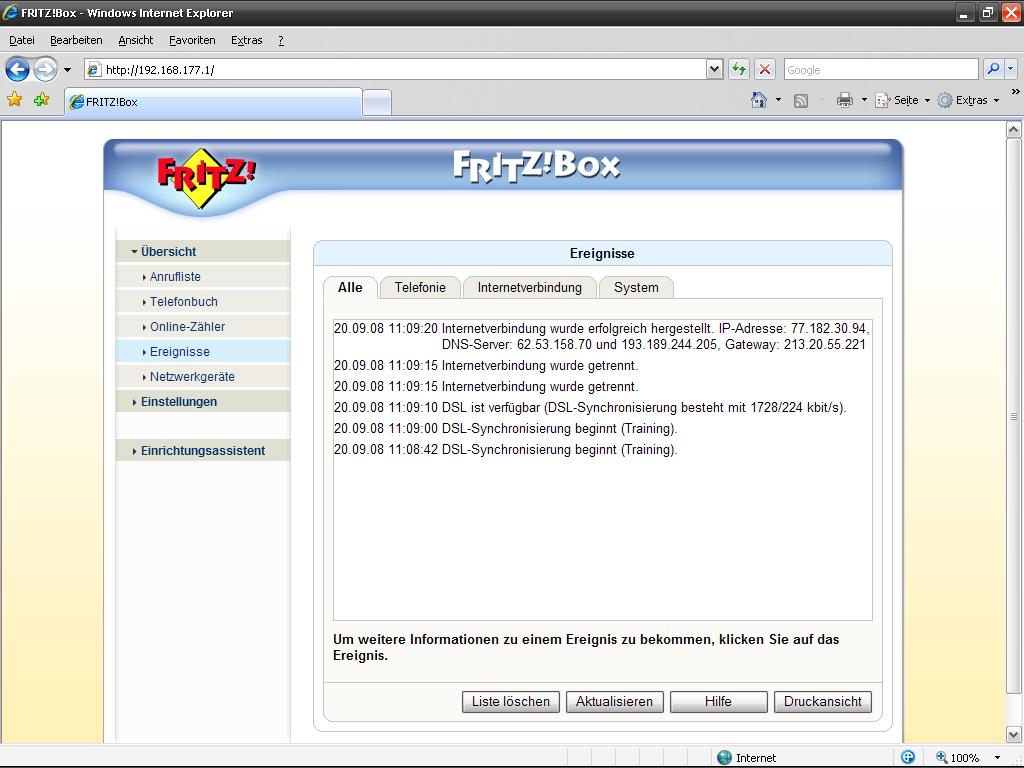Open the Bearbeiten menu
Image resolution: width=1024 pixels, height=768 pixels.
76,40
